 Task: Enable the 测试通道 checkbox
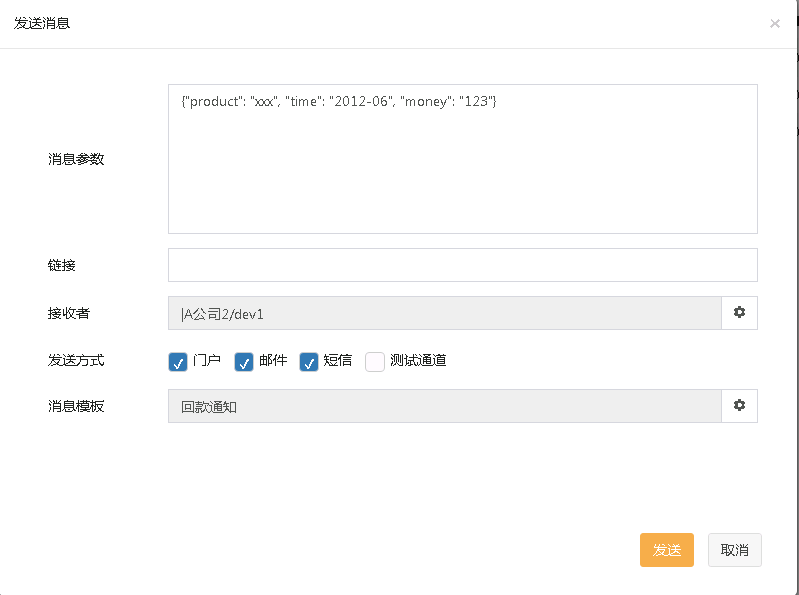(x=375, y=362)
